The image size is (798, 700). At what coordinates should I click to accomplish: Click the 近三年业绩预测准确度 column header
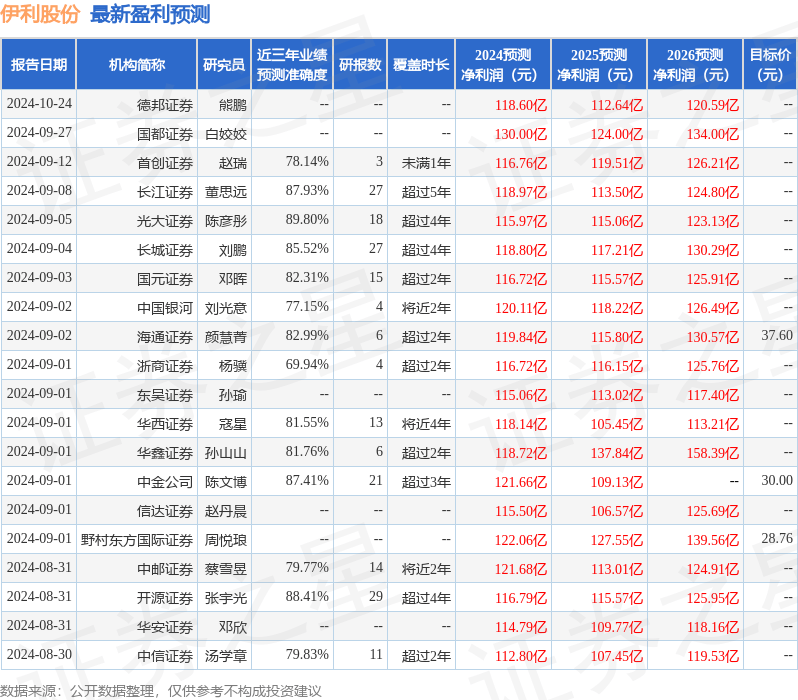click(x=292, y=65)
